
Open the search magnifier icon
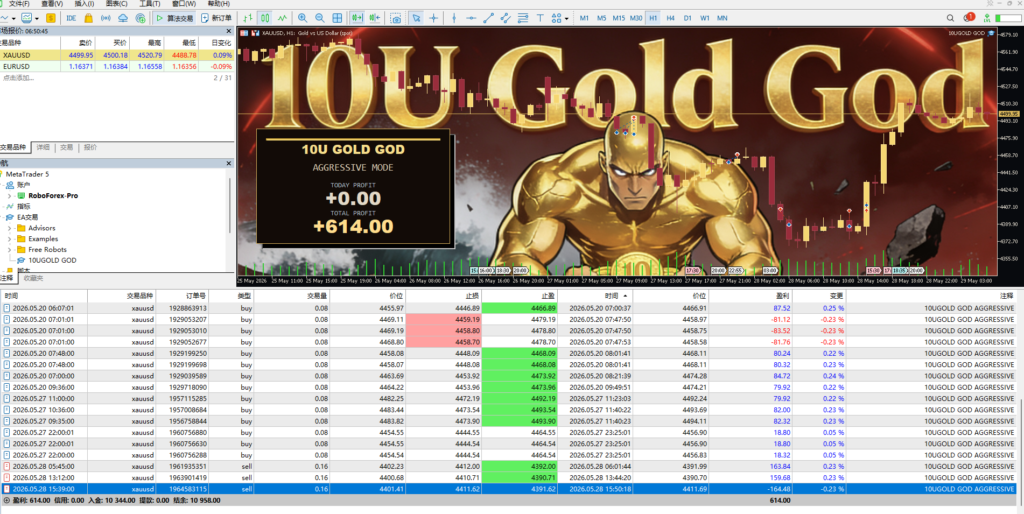(950, 18)
